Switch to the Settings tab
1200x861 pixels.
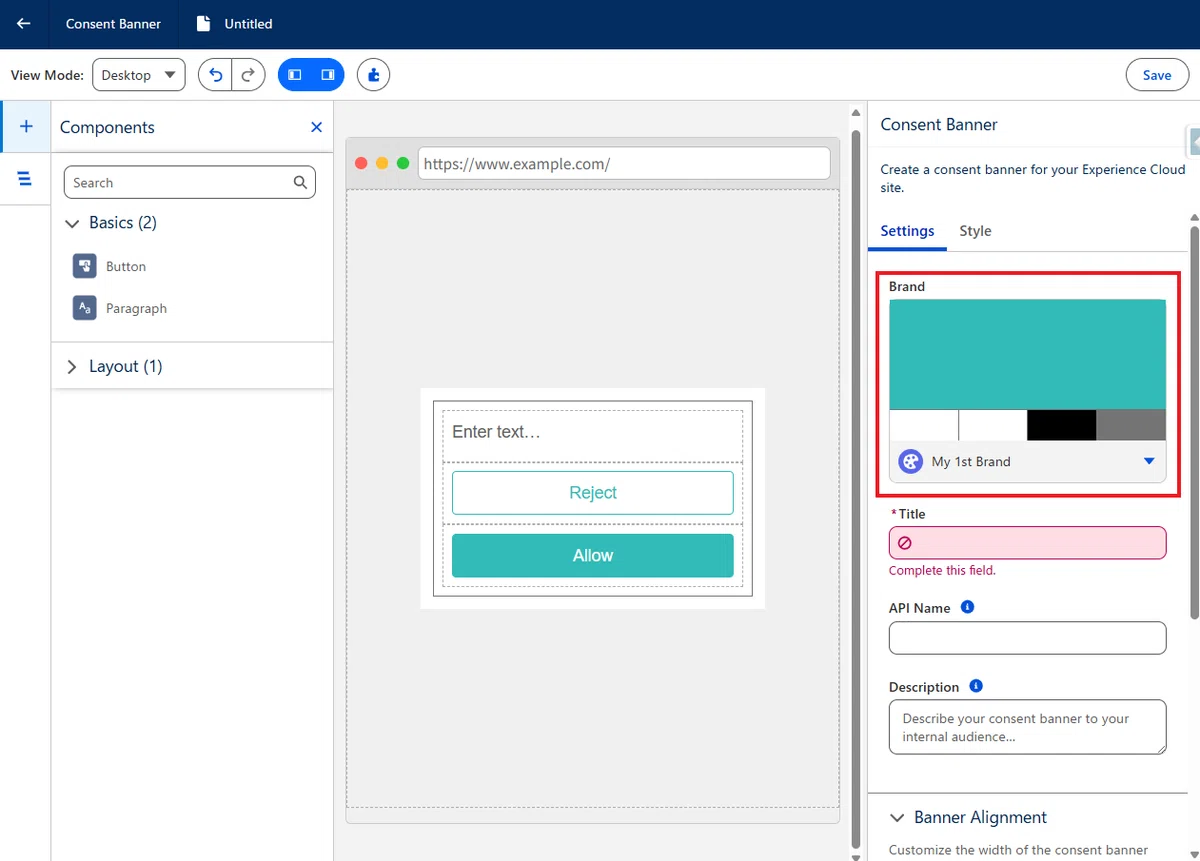pyautogui.click(x=907, y=231)
